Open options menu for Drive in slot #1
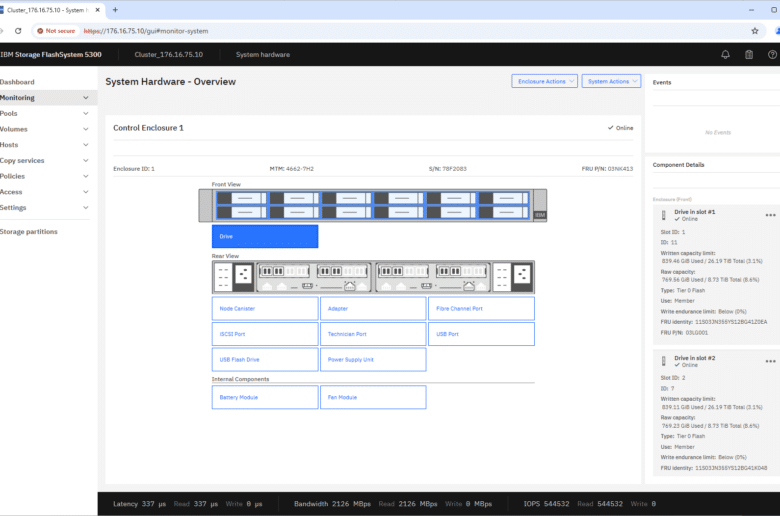The width and height of the screenshot is (780, 516). coord(770,215)
